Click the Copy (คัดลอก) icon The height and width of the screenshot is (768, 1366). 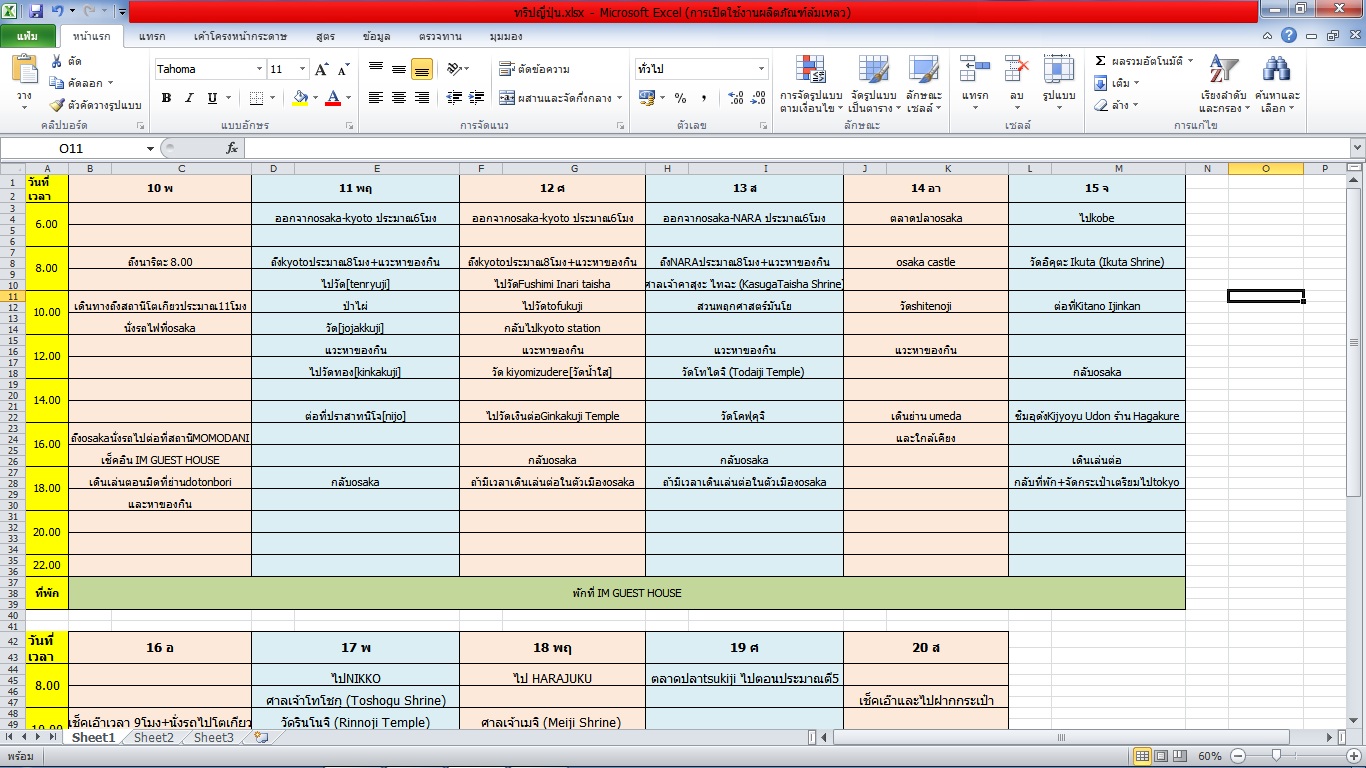tap(56, 83)
